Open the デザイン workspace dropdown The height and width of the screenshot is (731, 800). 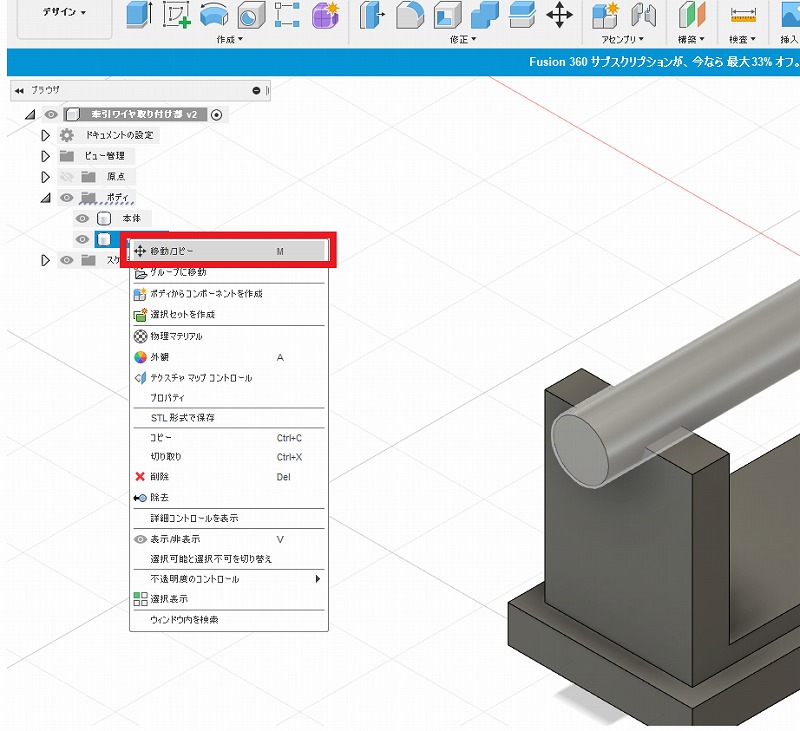(63, 12)
